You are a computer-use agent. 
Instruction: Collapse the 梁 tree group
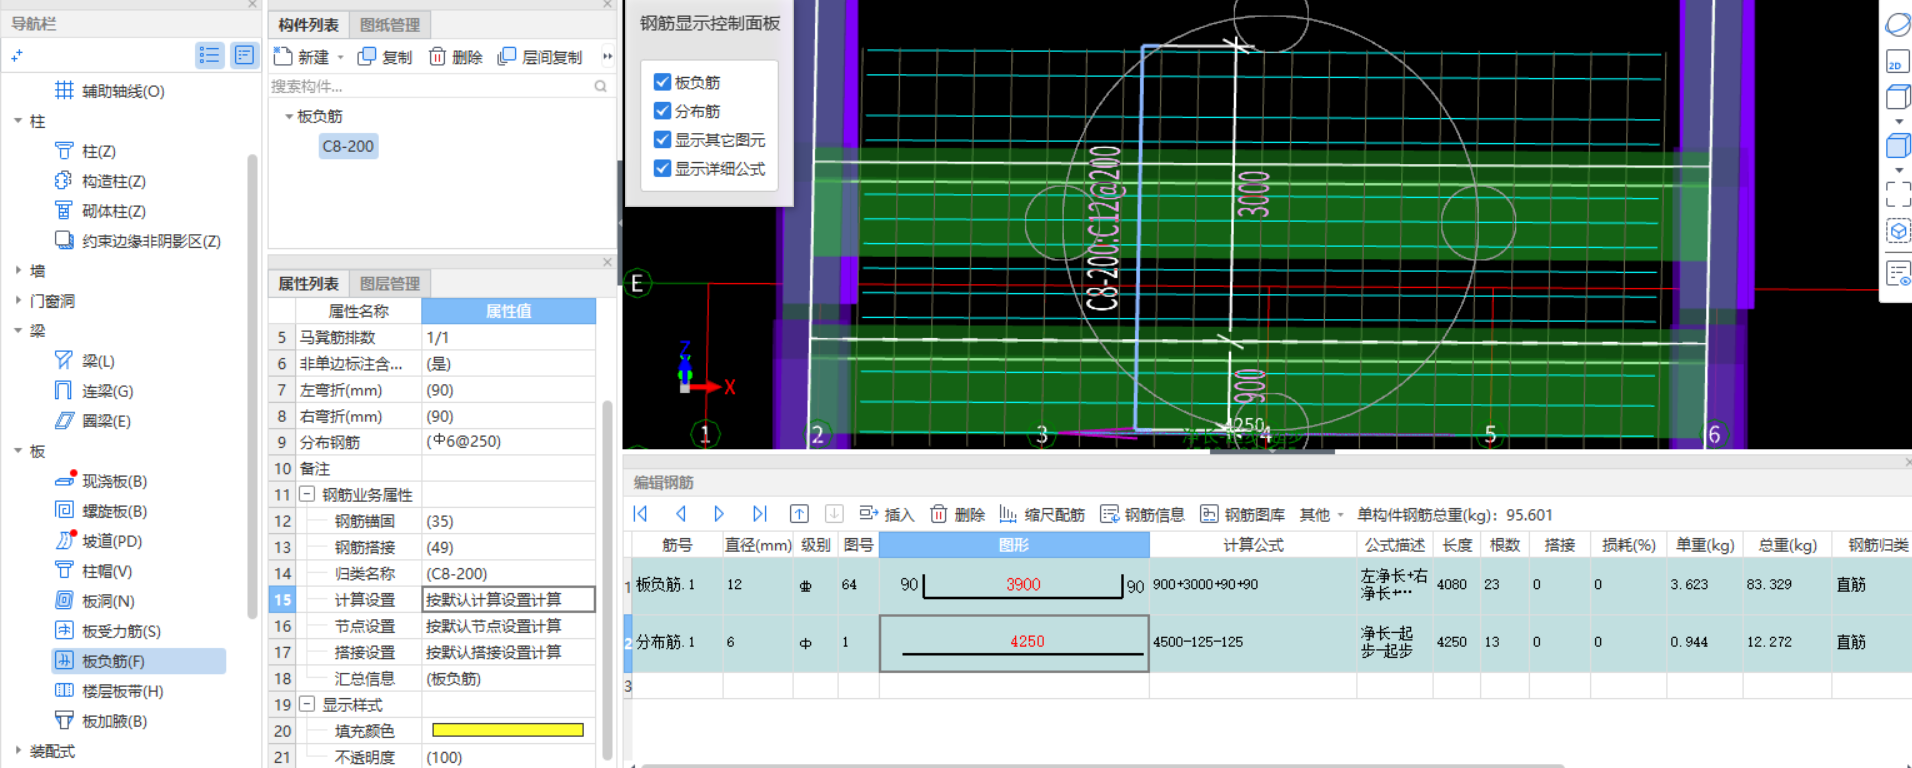[18, 331]
